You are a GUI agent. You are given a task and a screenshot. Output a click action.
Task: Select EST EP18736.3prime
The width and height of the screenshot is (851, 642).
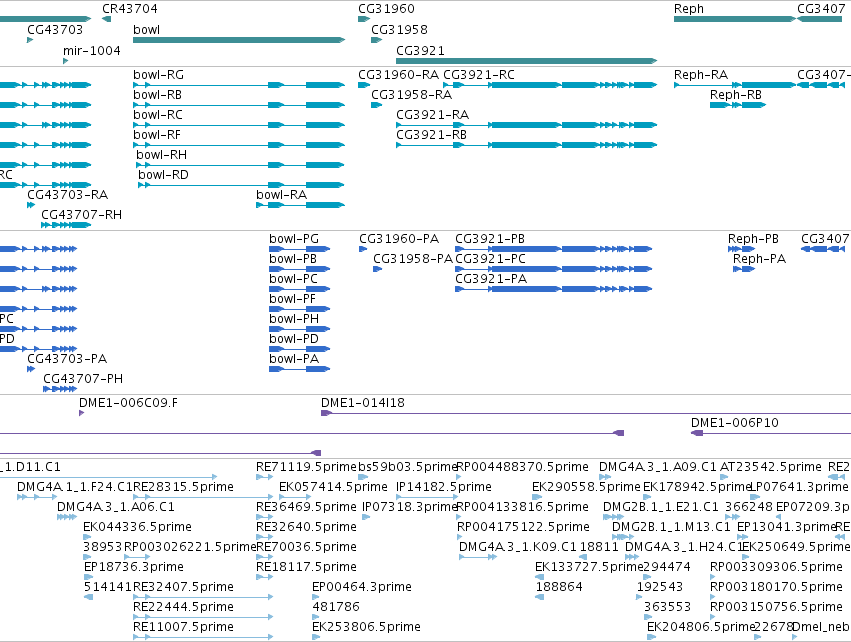(x=134, y=567)
